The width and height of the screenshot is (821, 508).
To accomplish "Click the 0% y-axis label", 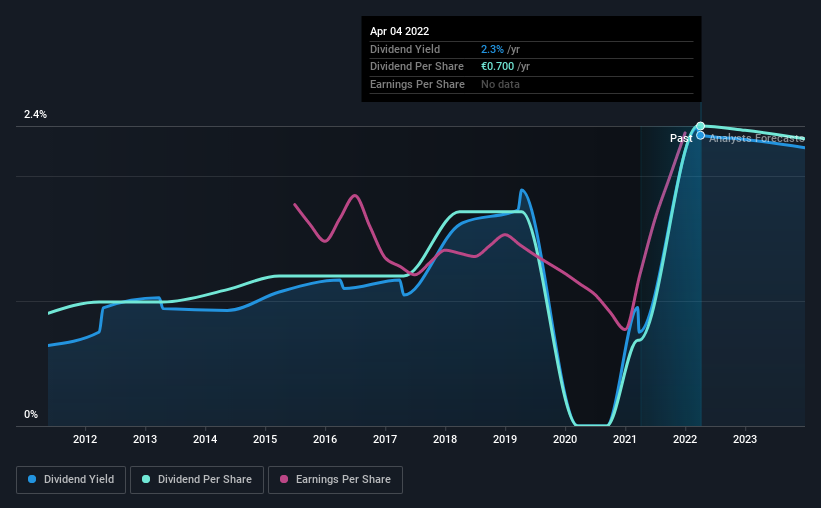I will pos(31,414).
